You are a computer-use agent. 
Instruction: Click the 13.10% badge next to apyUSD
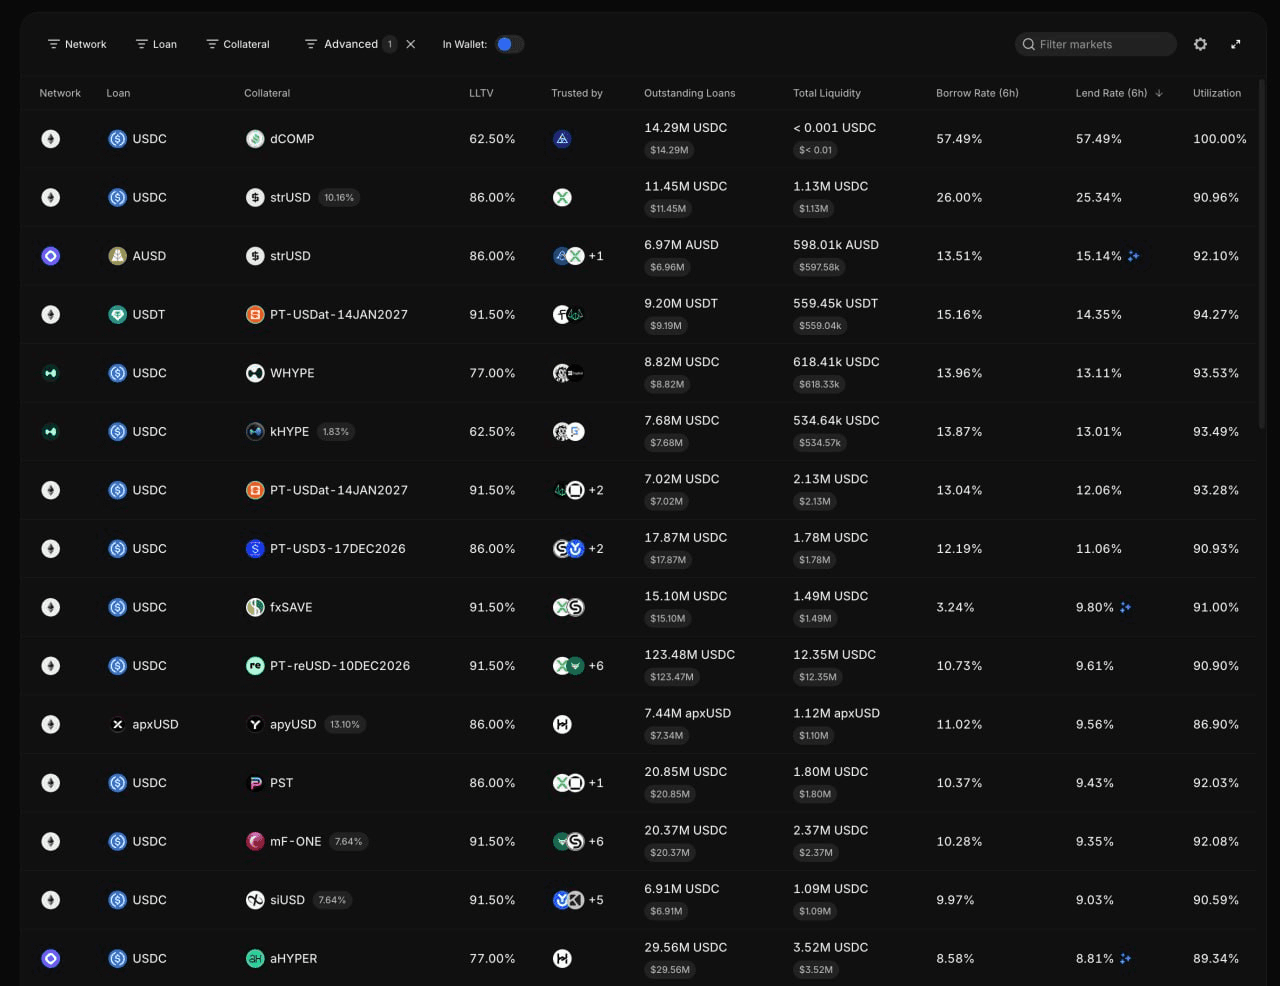pyautogui.click(x=345, y=725)
